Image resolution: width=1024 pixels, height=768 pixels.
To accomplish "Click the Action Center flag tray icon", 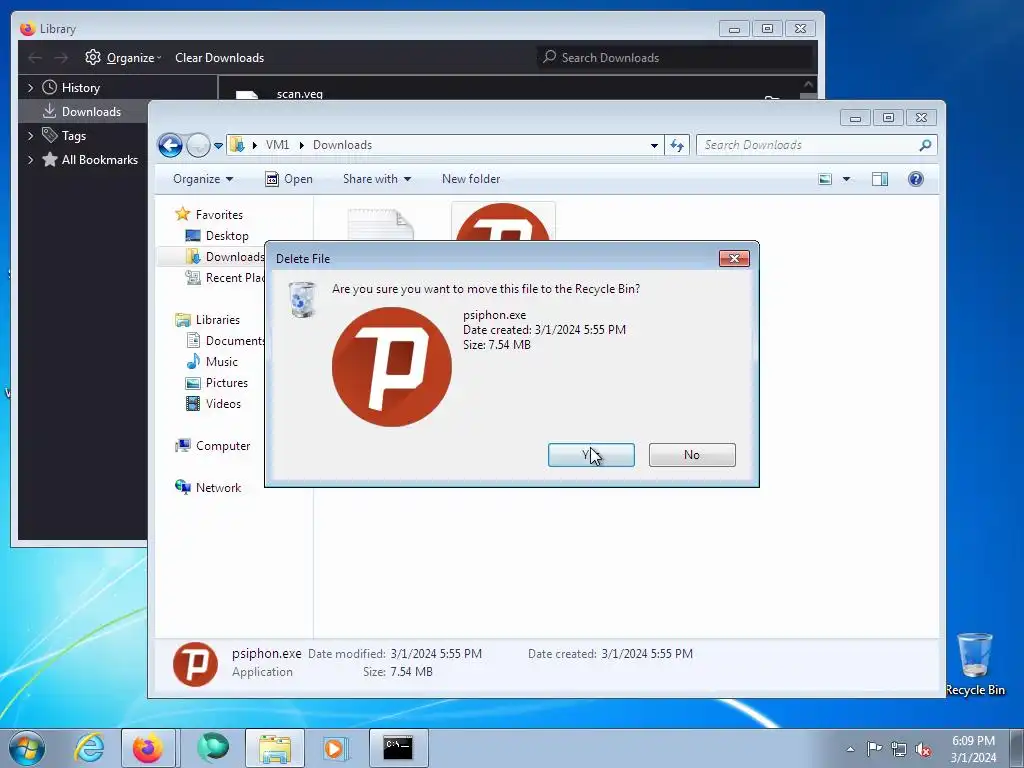I will pyautogui.click(x=874, y=749).
